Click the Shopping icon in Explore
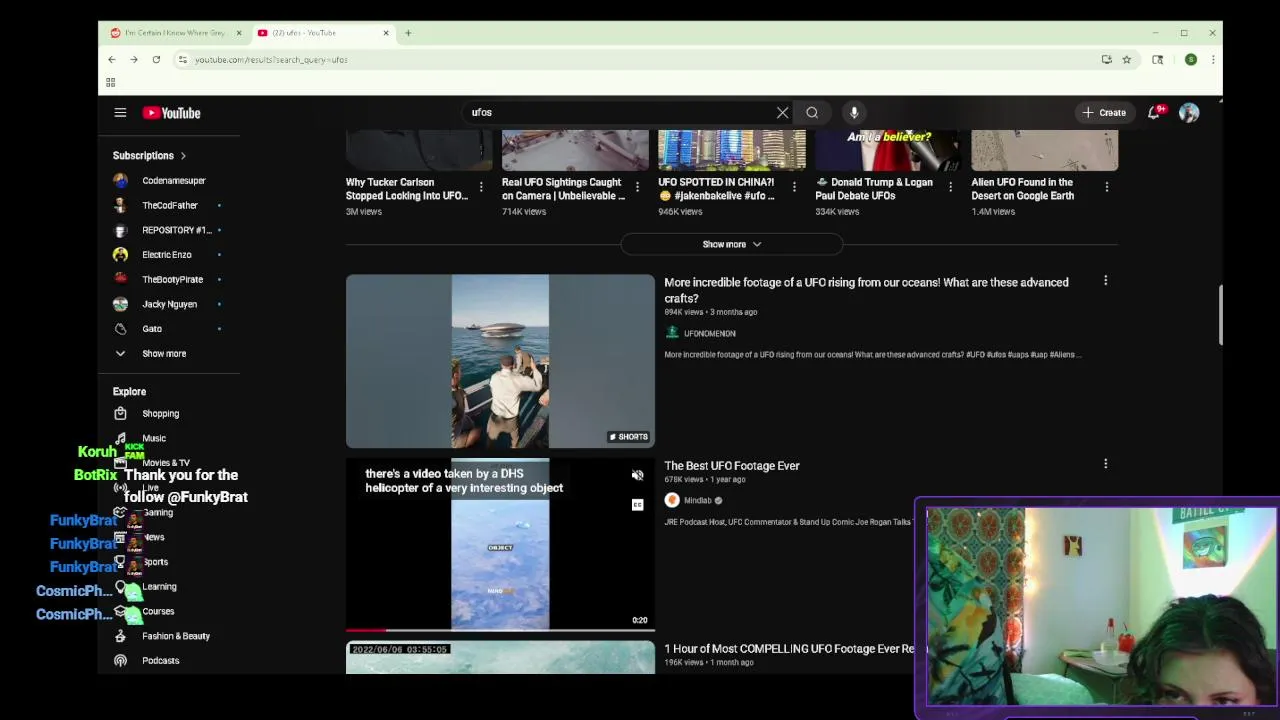Viewport: 1280px width, 720px height. point(120,414)
